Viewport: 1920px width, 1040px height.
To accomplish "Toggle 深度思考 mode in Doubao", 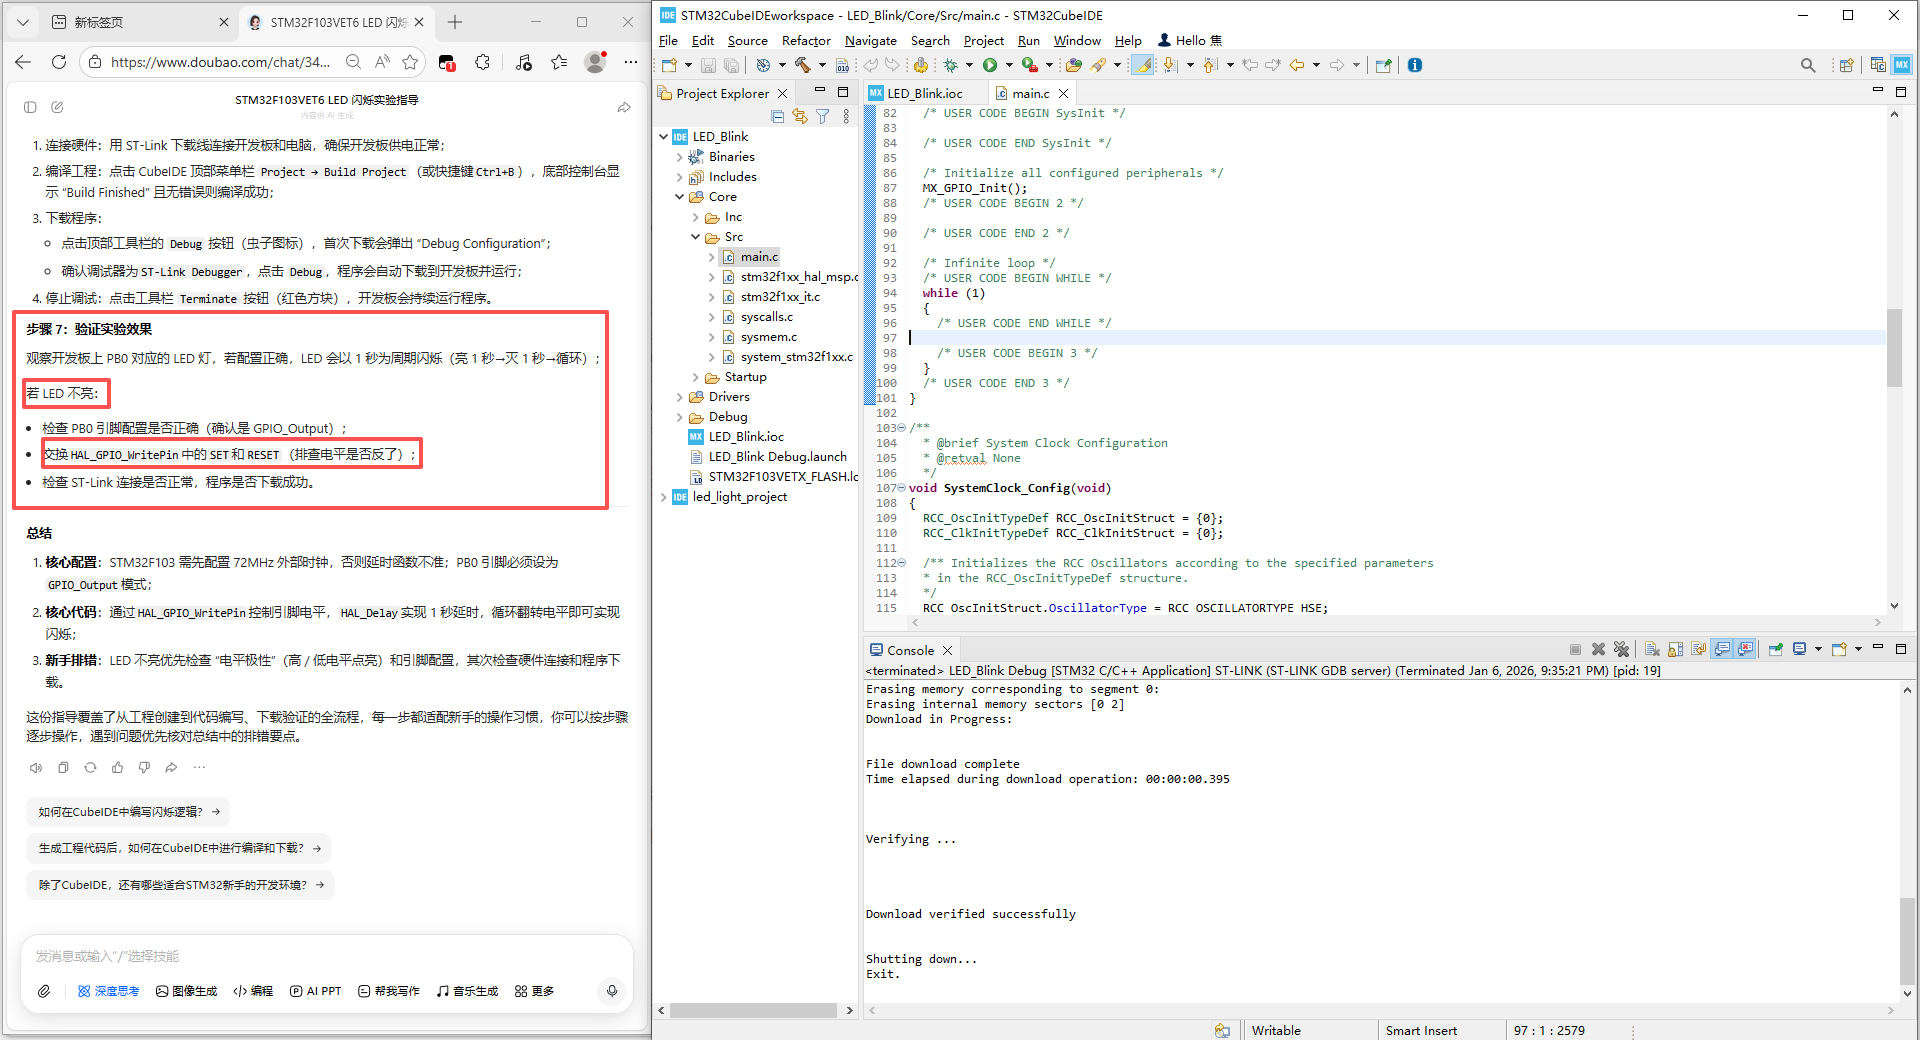I will coord(108,991).
